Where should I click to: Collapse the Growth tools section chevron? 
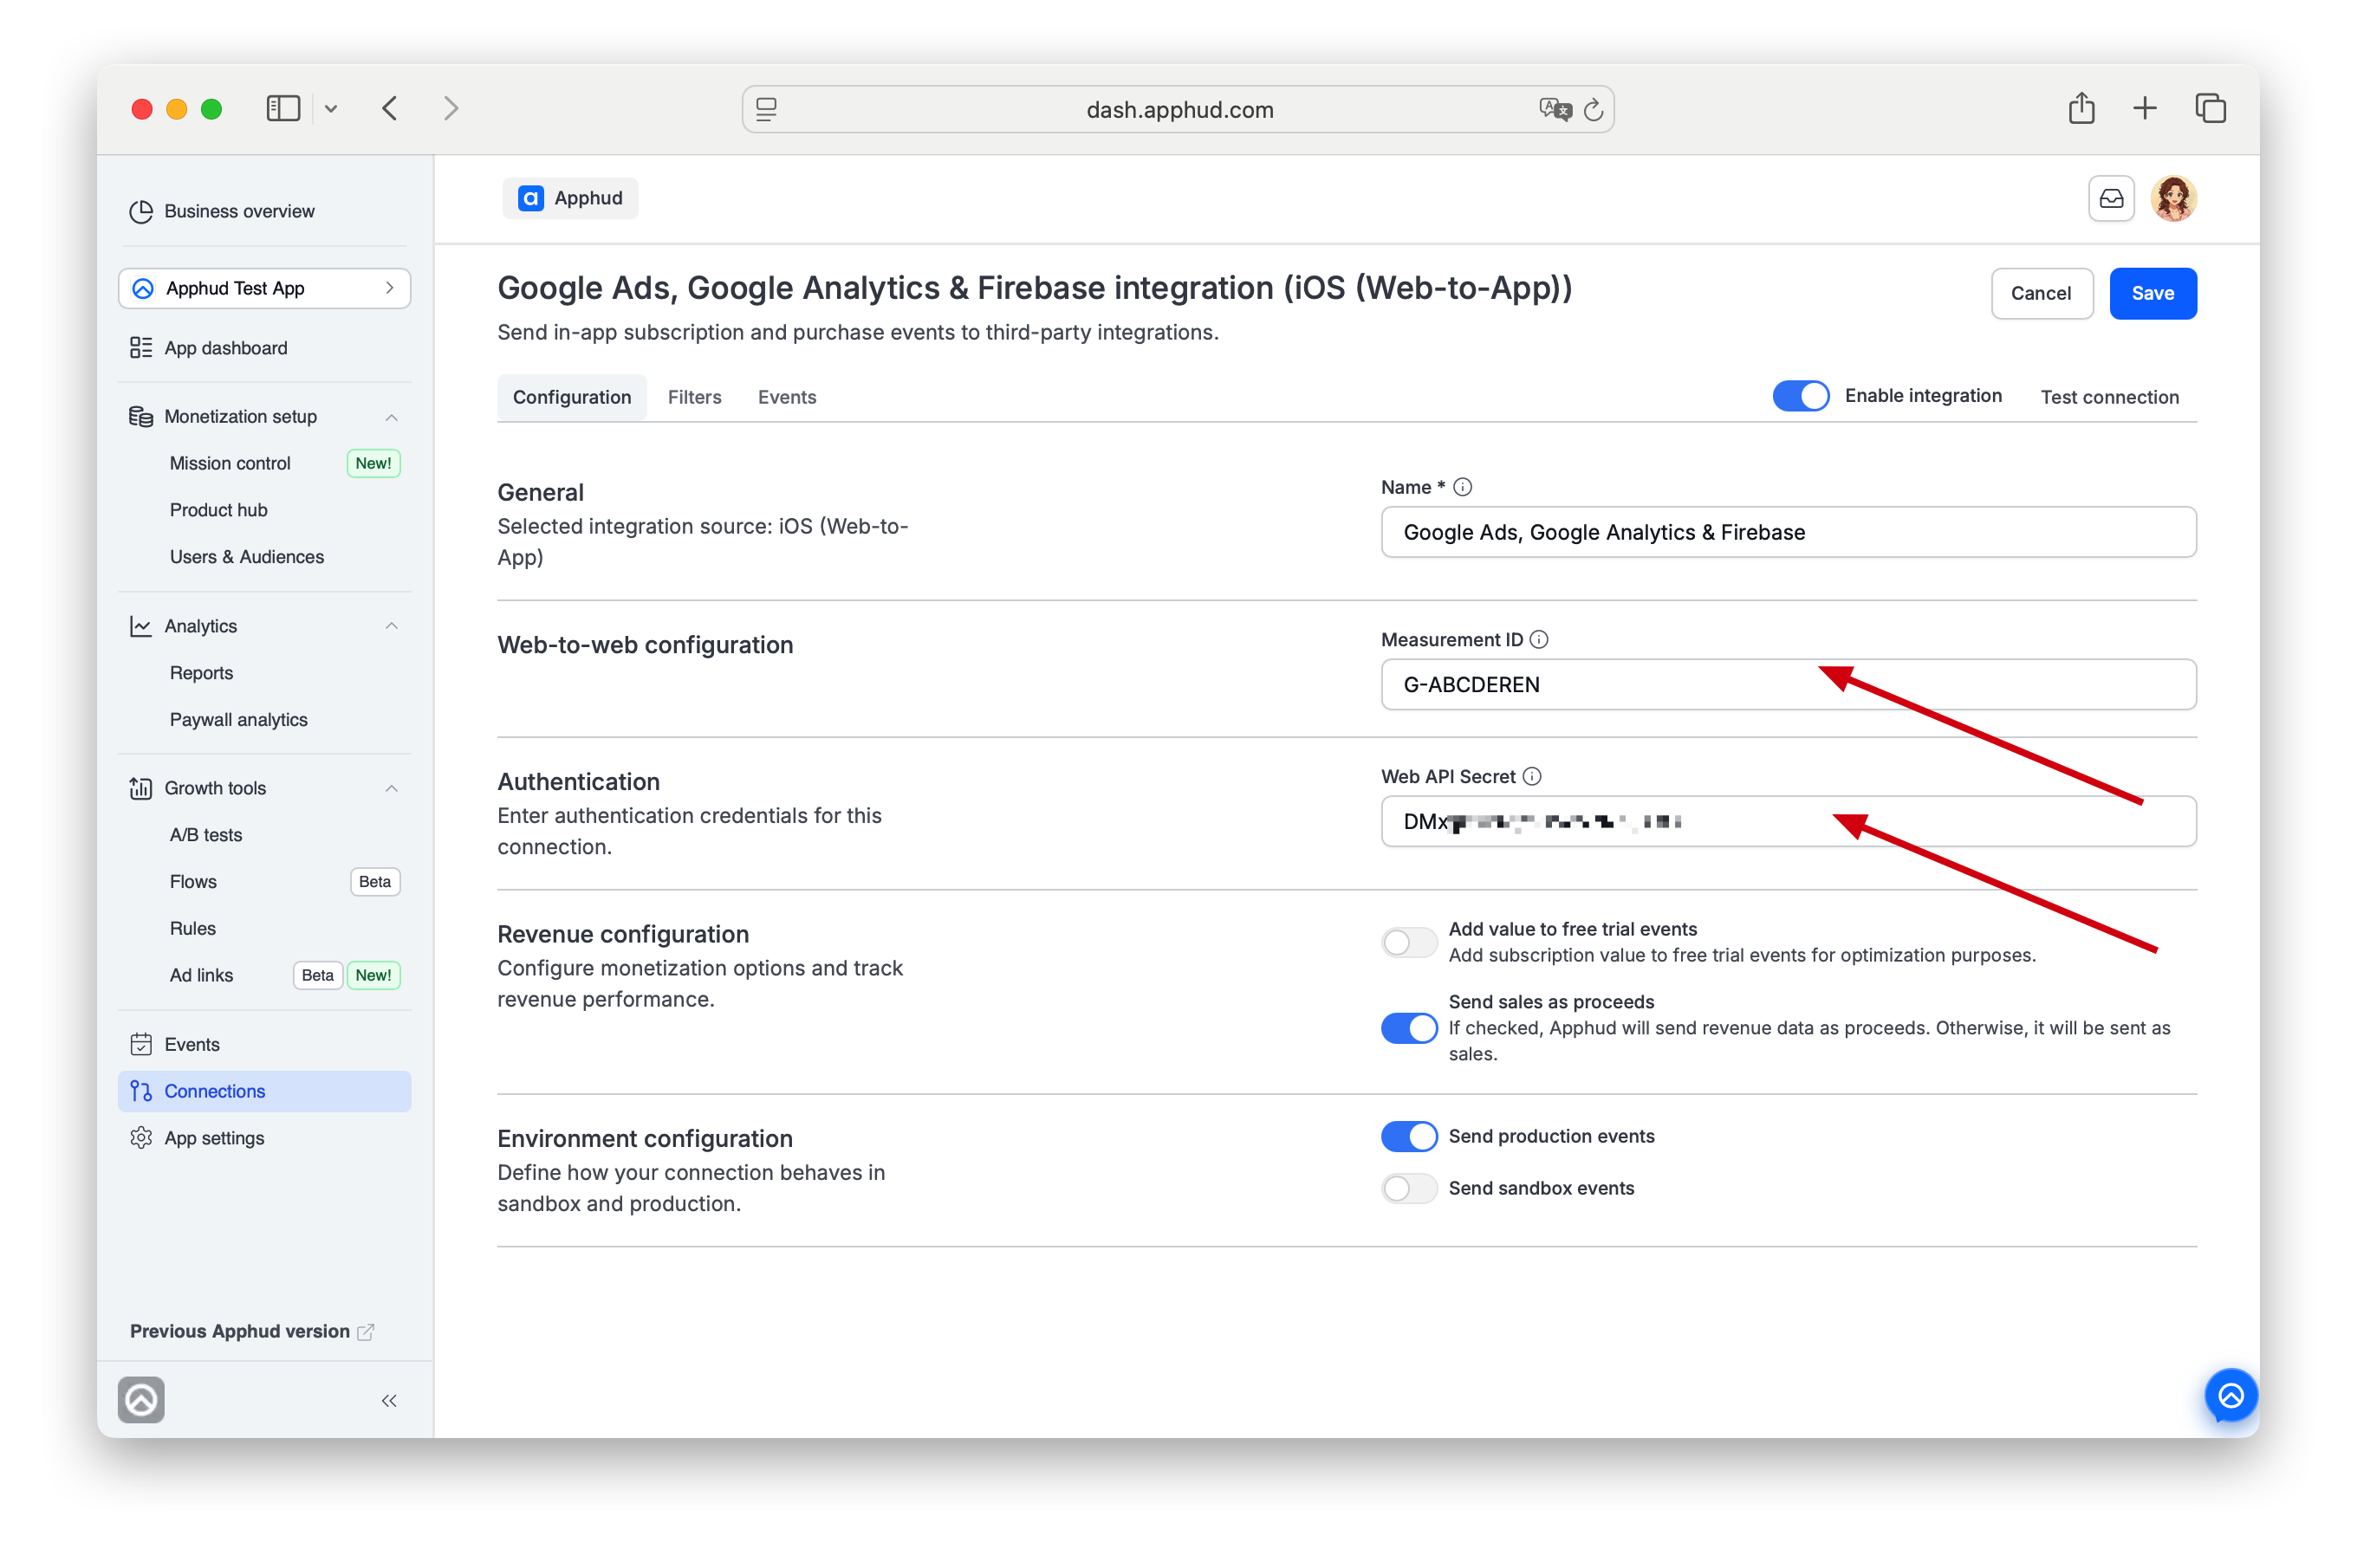tap(391, 788)
